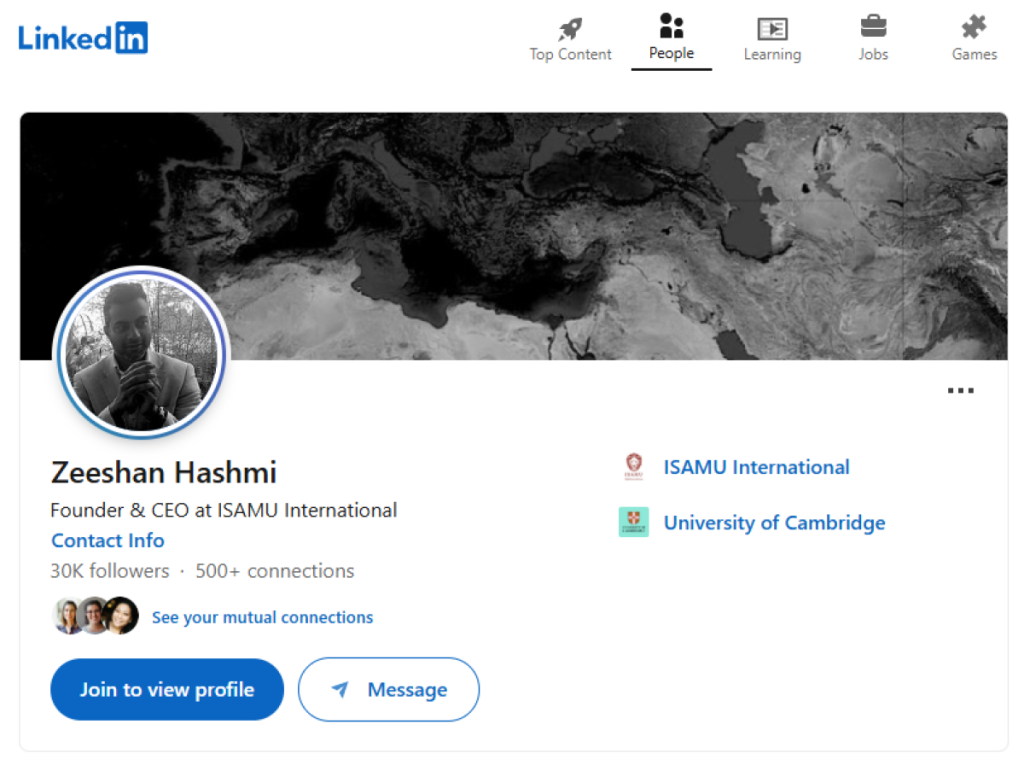Click the Message button
1024x771 pixels.
[x=388, y=689]
